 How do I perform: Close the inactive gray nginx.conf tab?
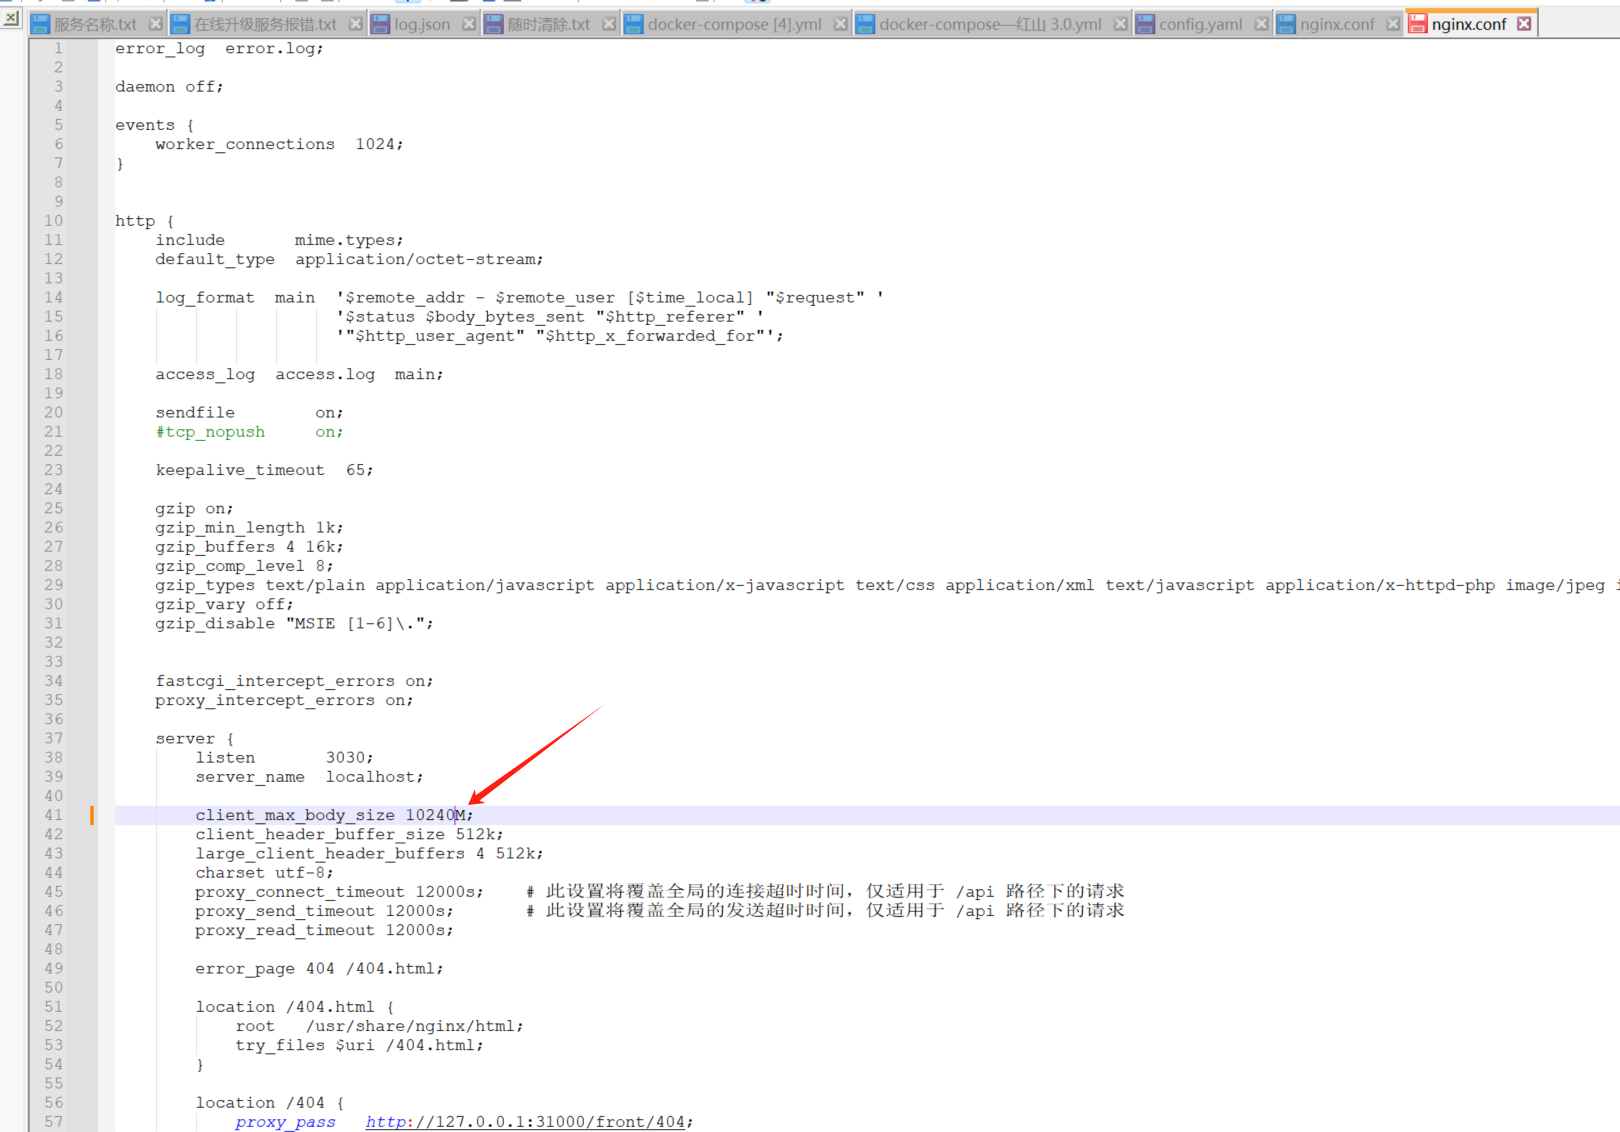tap(1393, 24)
